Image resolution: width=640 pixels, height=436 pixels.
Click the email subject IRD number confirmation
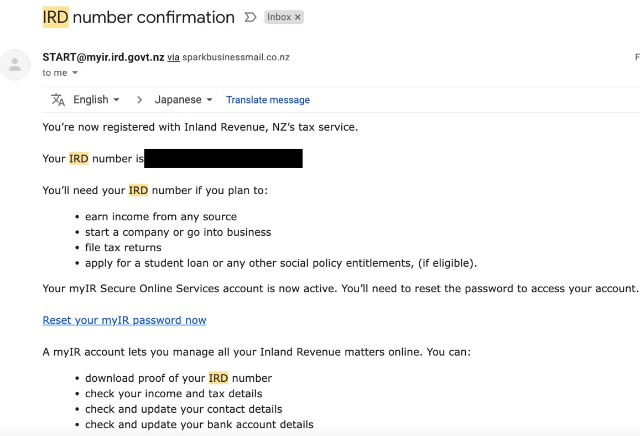(138, 17)
